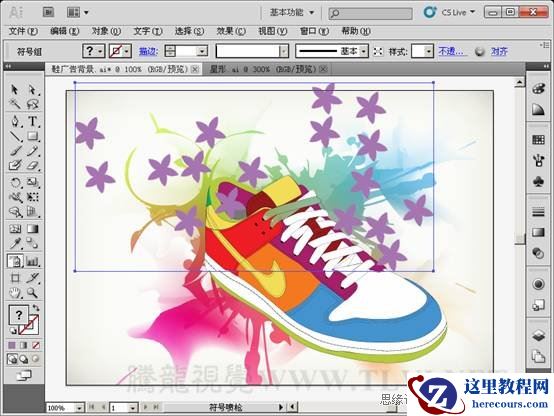Image resolution: width=554 pixels, height=416 pixels.
Task: Select the Mesh tool
Action: tap(14, 229)
